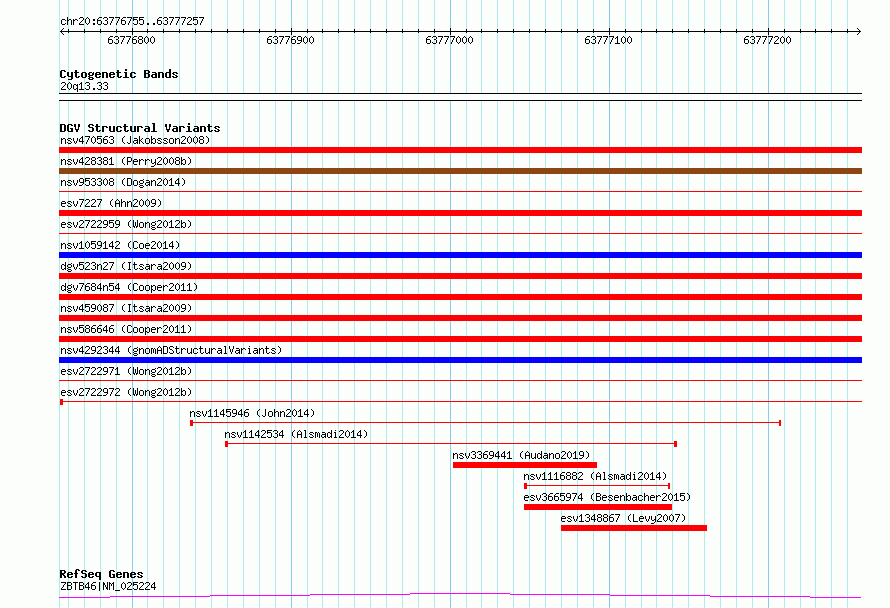Click the 63776800 ruler position
The height and width of the screenshot is (608, 890).
131,40
